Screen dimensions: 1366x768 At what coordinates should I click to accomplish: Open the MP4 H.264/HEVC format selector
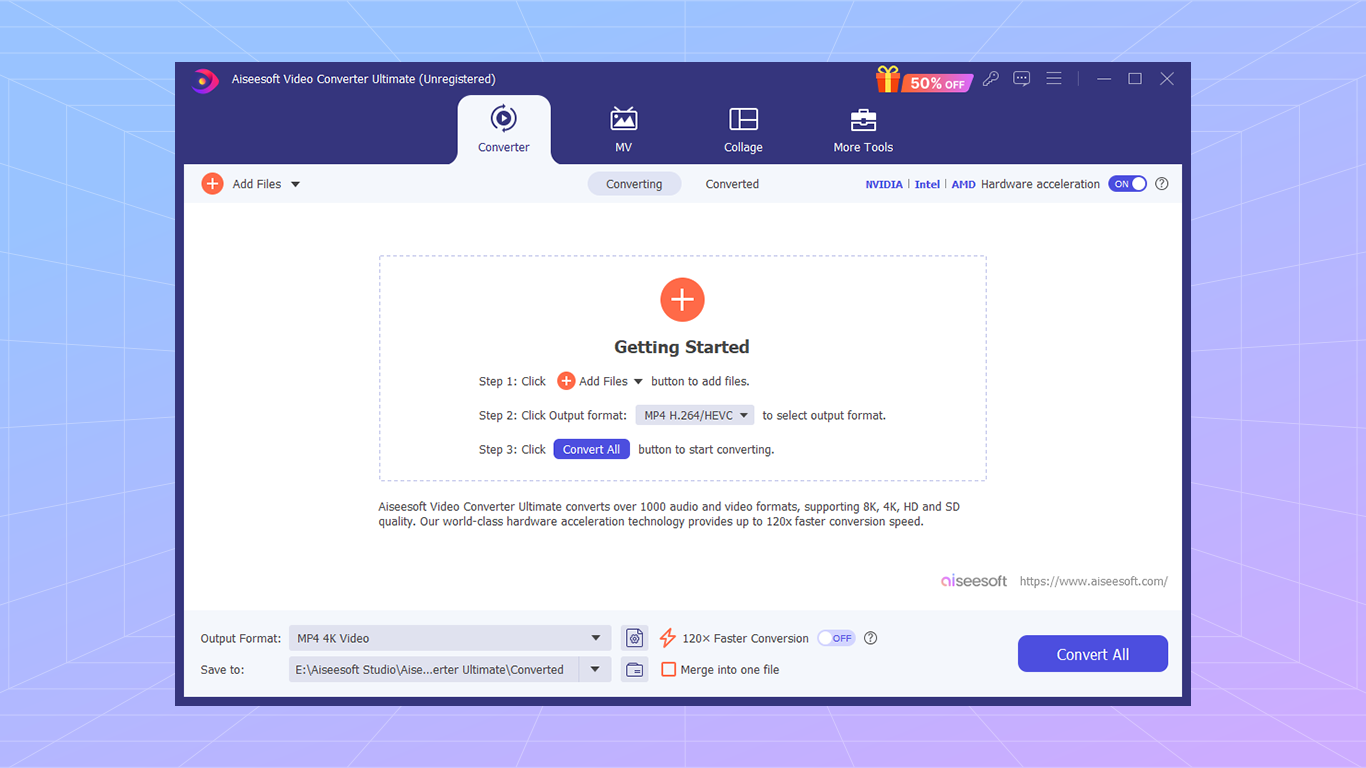[x=694, y=414]
